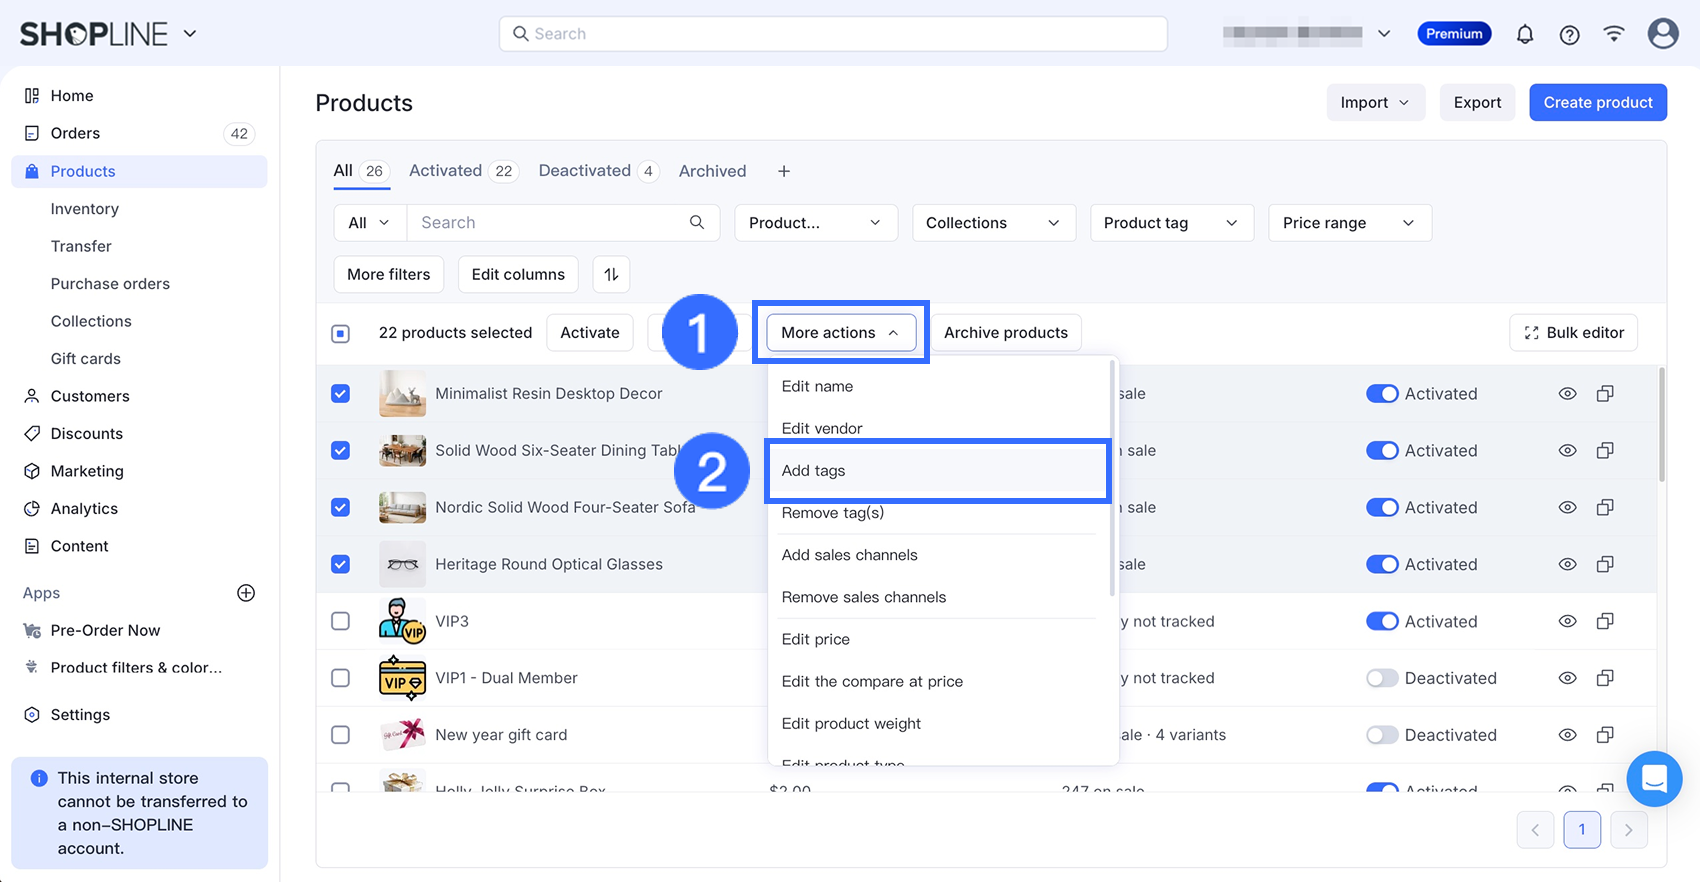Click the product list search field
Viewport: 1700px width, 882px height.
pyautogui.click(x=550, y=223)
